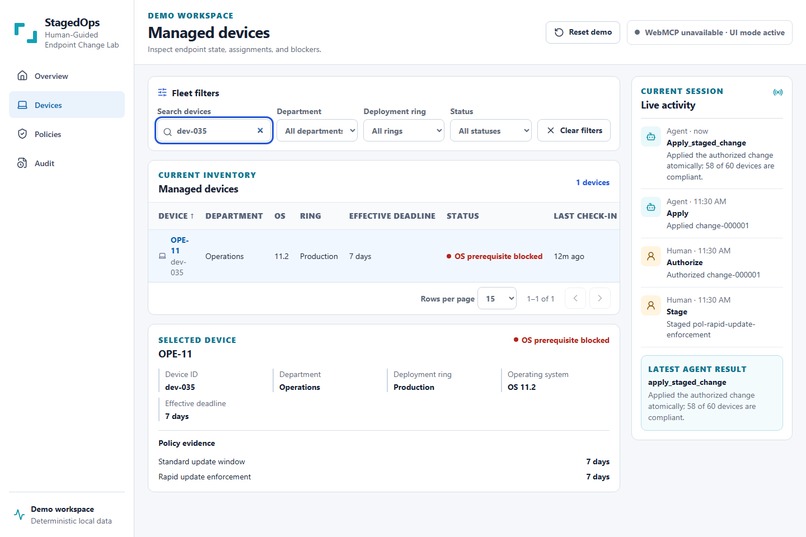Screen dimensions: 806x537
Task: Select the Apply_staged_change activity entry
Action: pyautogui.click(x=712, y=154)
